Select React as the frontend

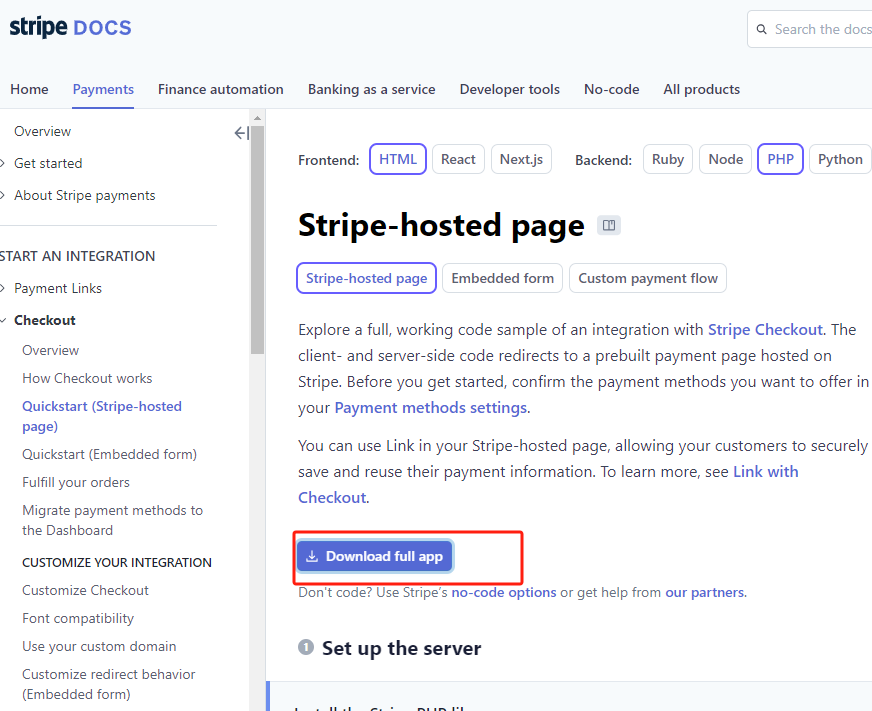point(458,159)
